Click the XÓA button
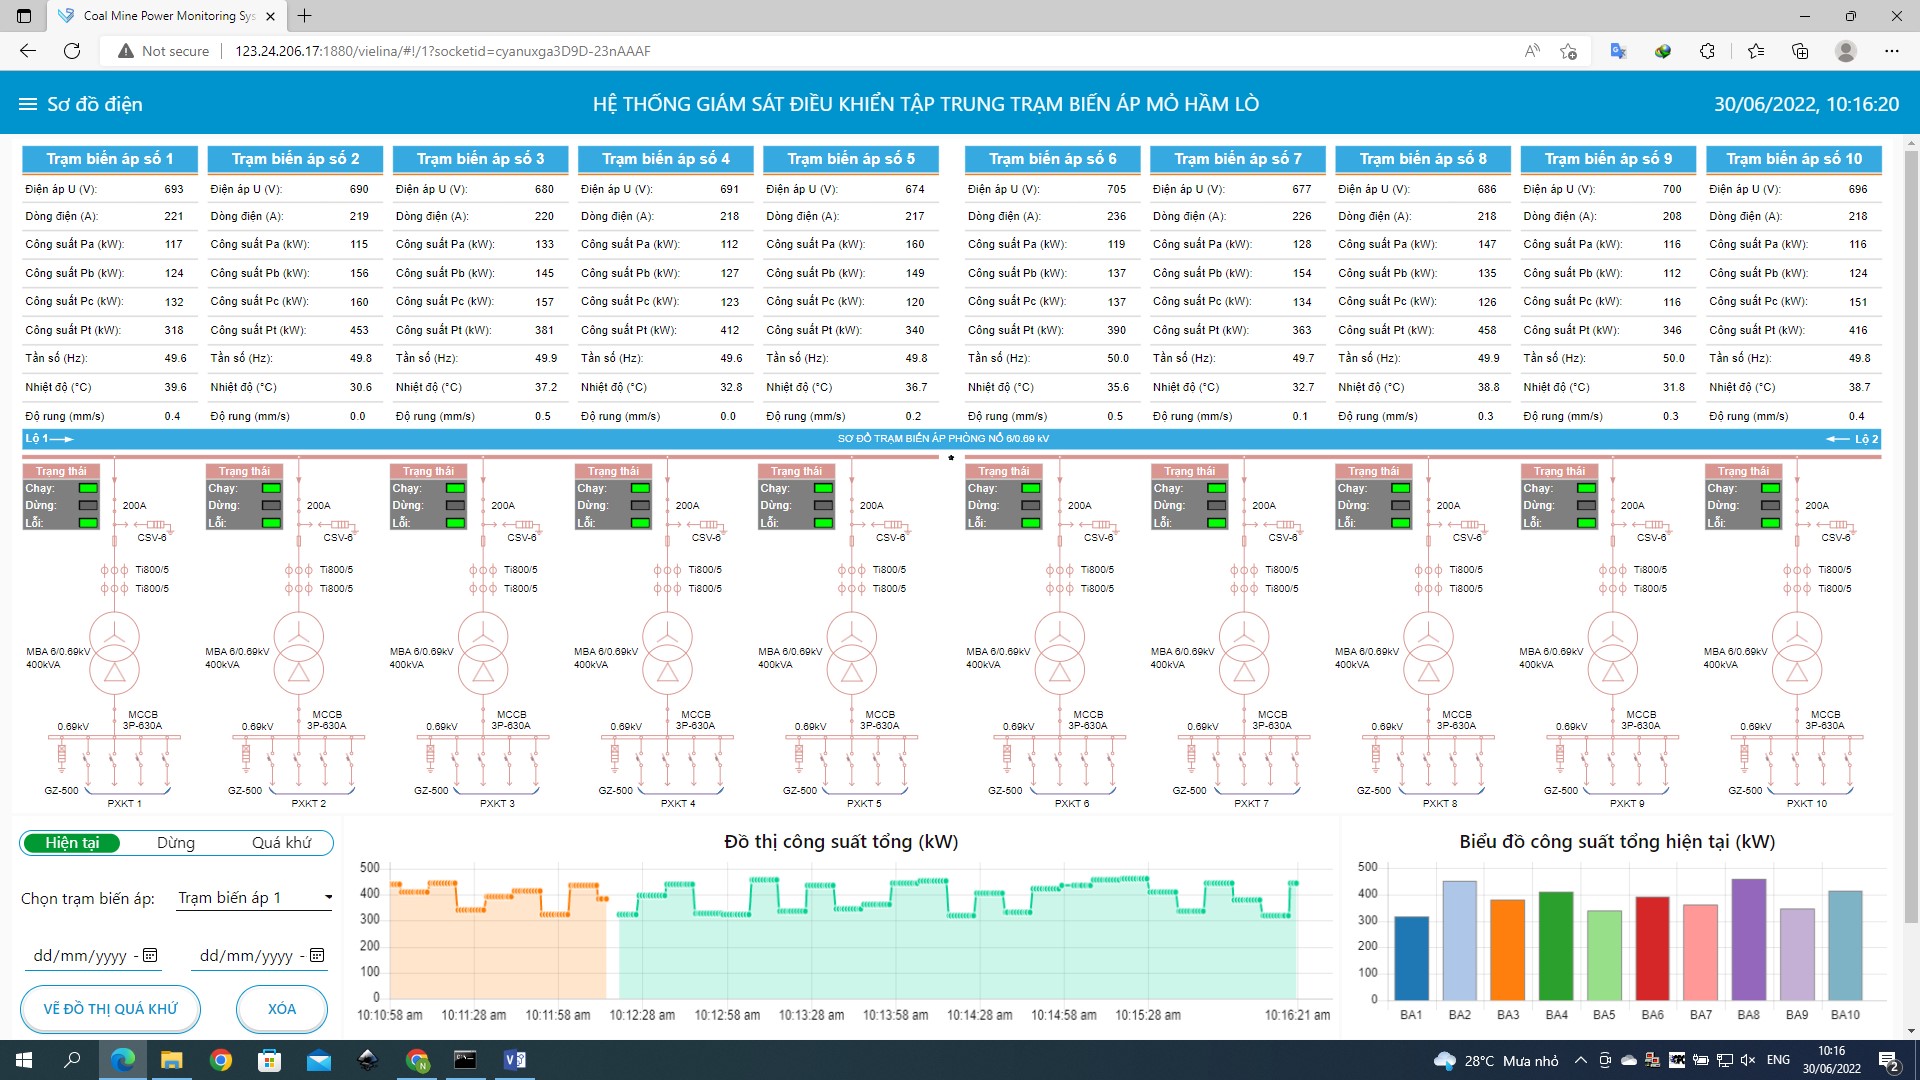 (282, 1009)
